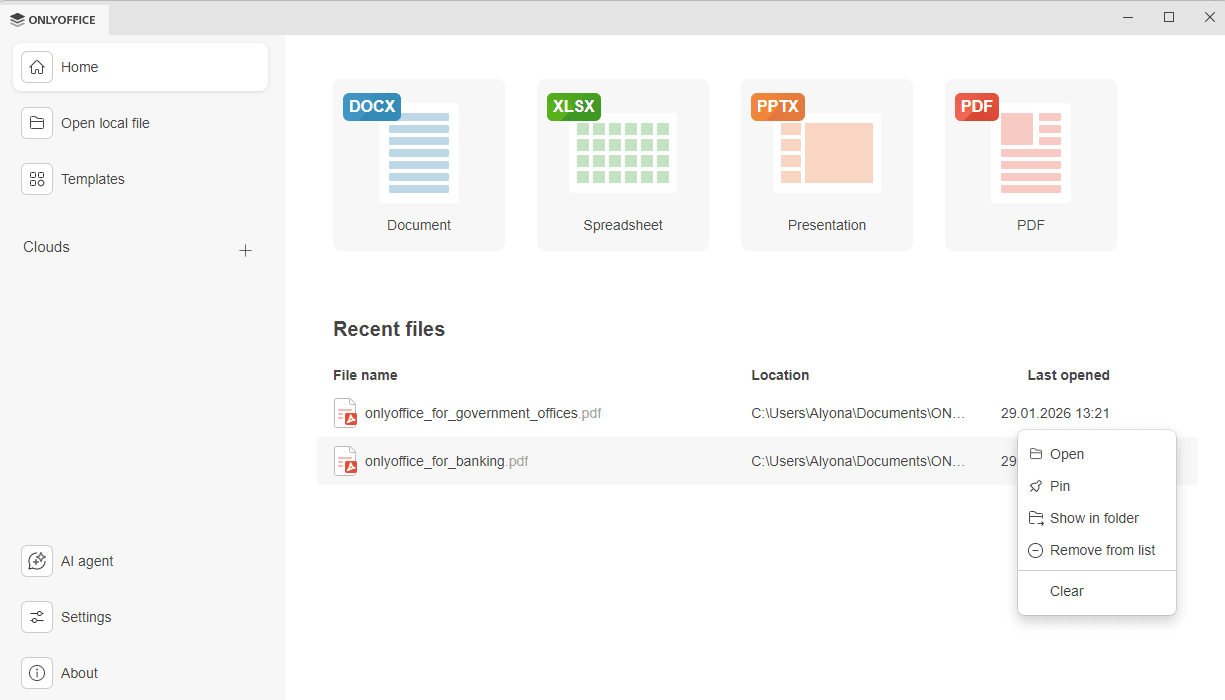Create a new DOCX Document
Screen dimensions: 1225x700
coord(419,165)
